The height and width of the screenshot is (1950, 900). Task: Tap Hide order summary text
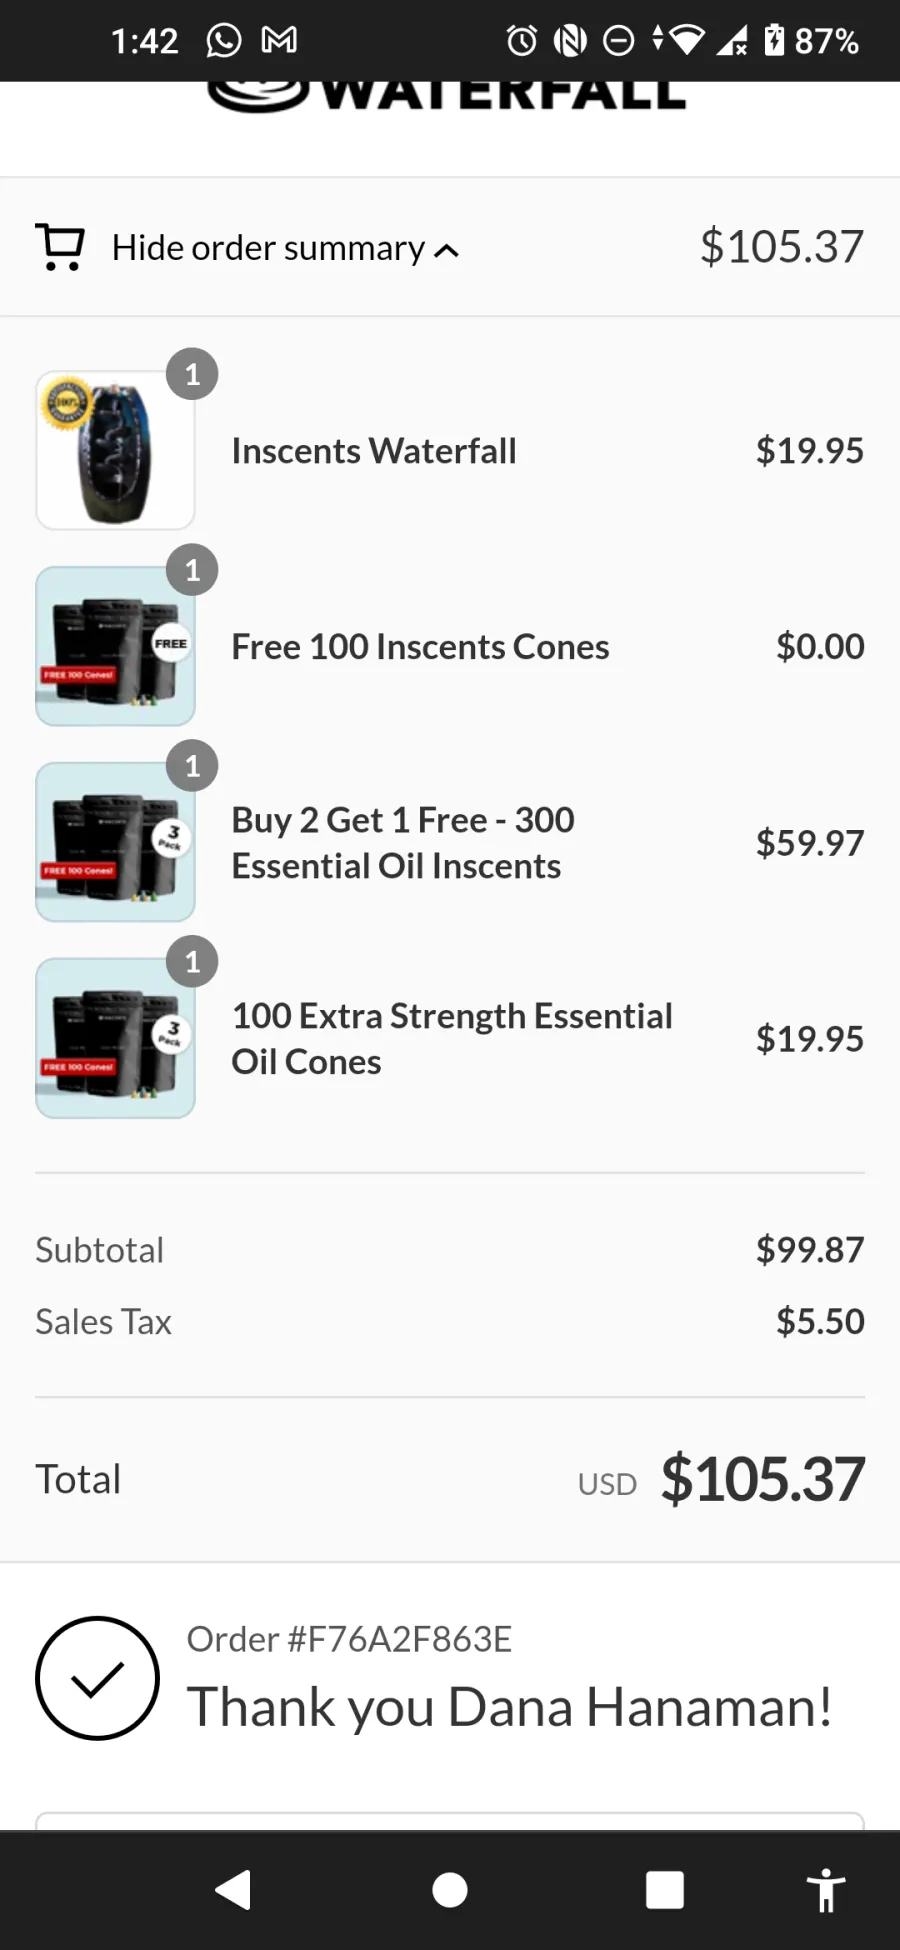(268, 248)
